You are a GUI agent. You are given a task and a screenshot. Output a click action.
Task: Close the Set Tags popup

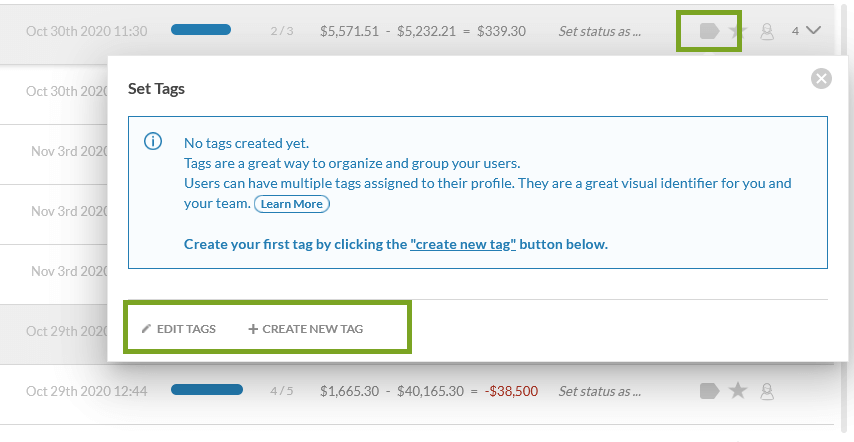click(821, 78)
